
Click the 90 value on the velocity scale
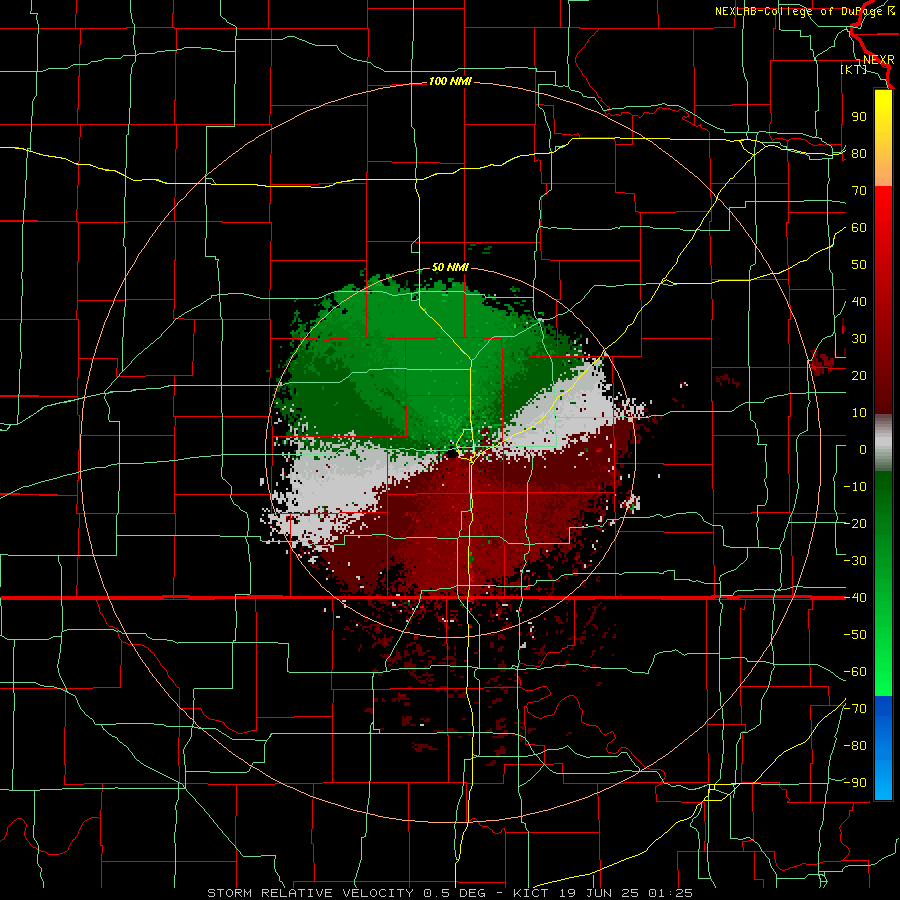(x=859, y=117)
